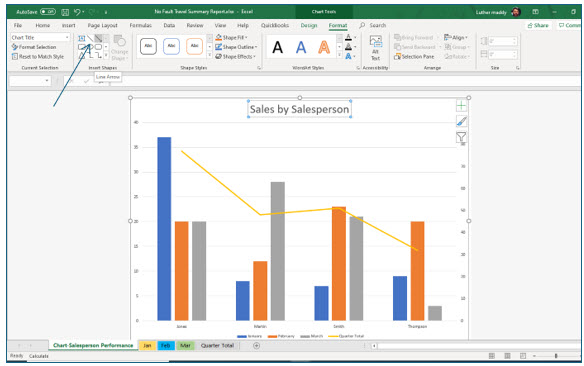The image size is (584, 366).
Task: Click Ribbon Display Options icon in title bar
Action: pos(535,12)
